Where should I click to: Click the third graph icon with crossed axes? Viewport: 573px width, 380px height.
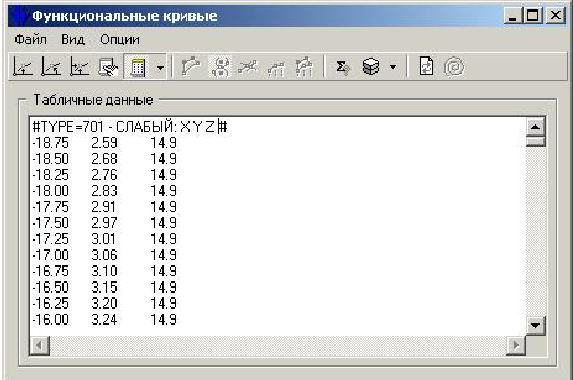coord(79,67)
